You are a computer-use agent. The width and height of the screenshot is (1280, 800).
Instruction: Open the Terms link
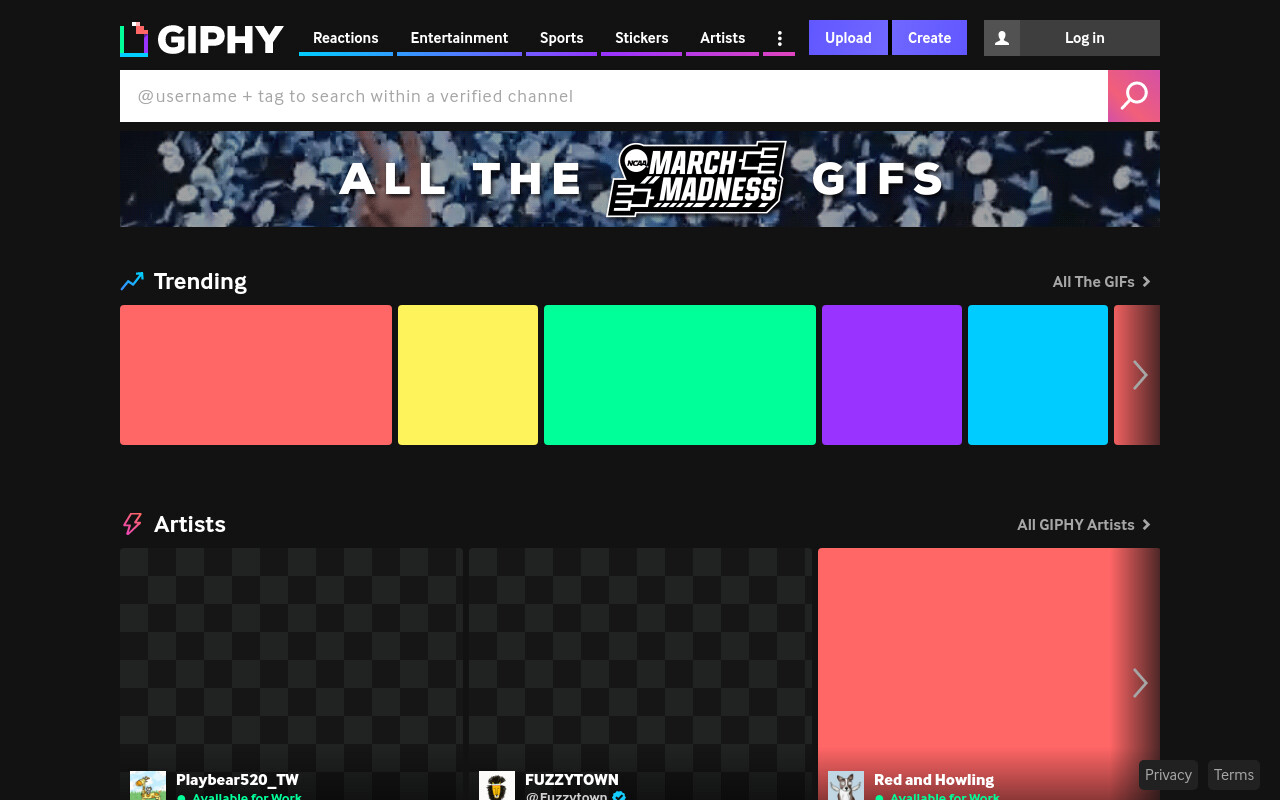1234,775
